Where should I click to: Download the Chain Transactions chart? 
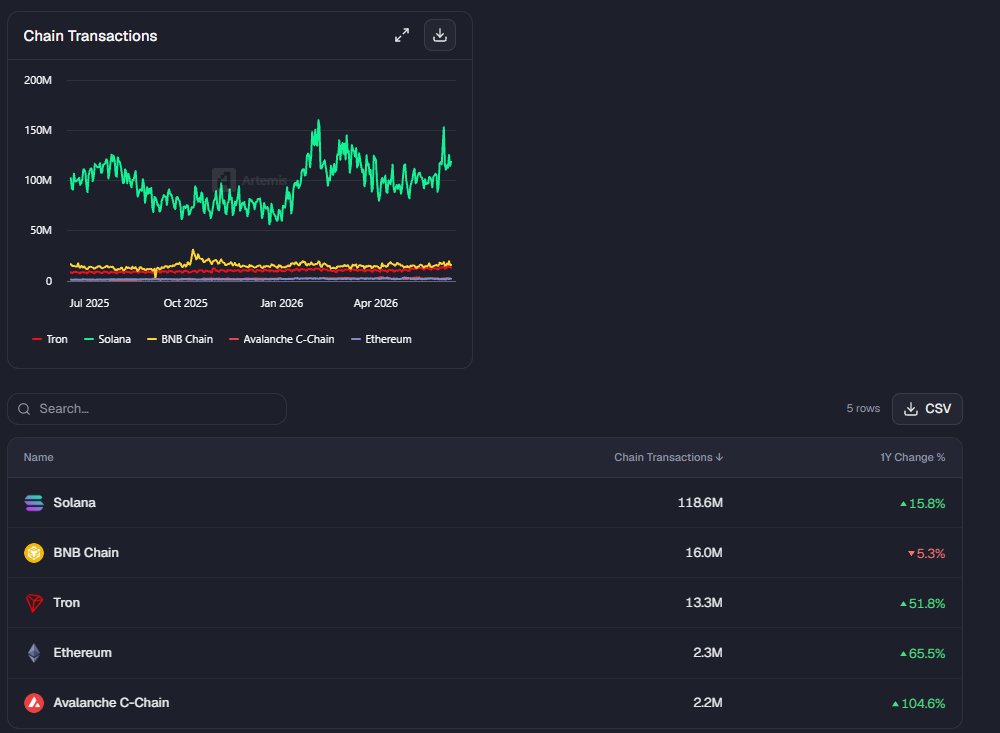pos(440,35)
